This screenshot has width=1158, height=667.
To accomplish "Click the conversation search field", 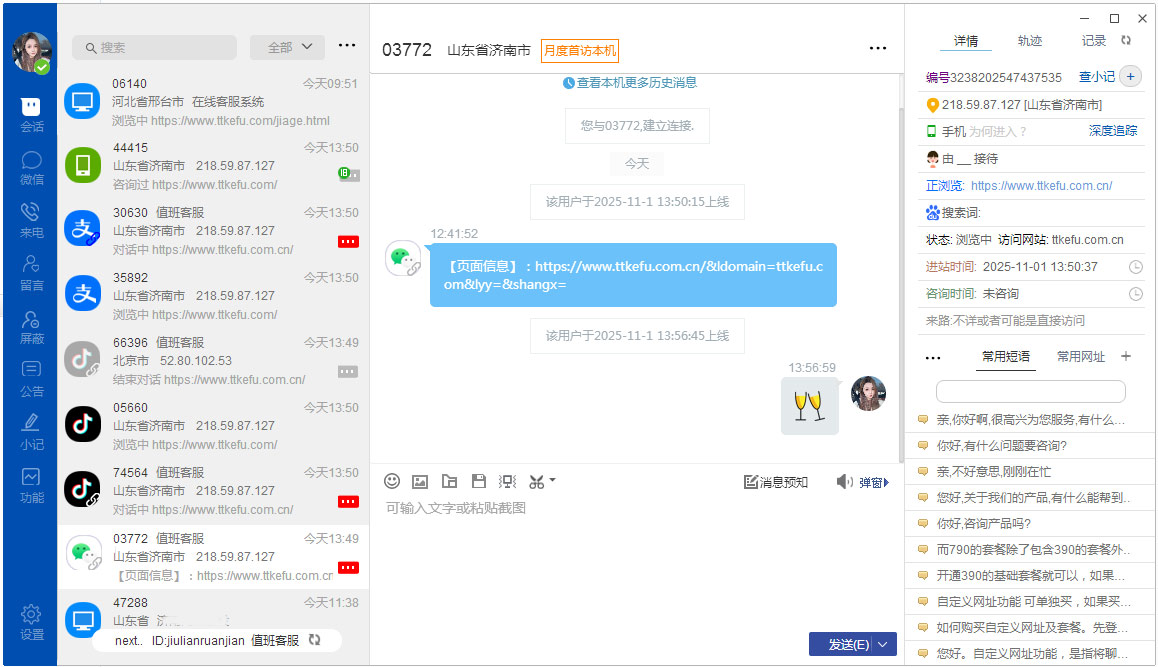I will point(155,47).
